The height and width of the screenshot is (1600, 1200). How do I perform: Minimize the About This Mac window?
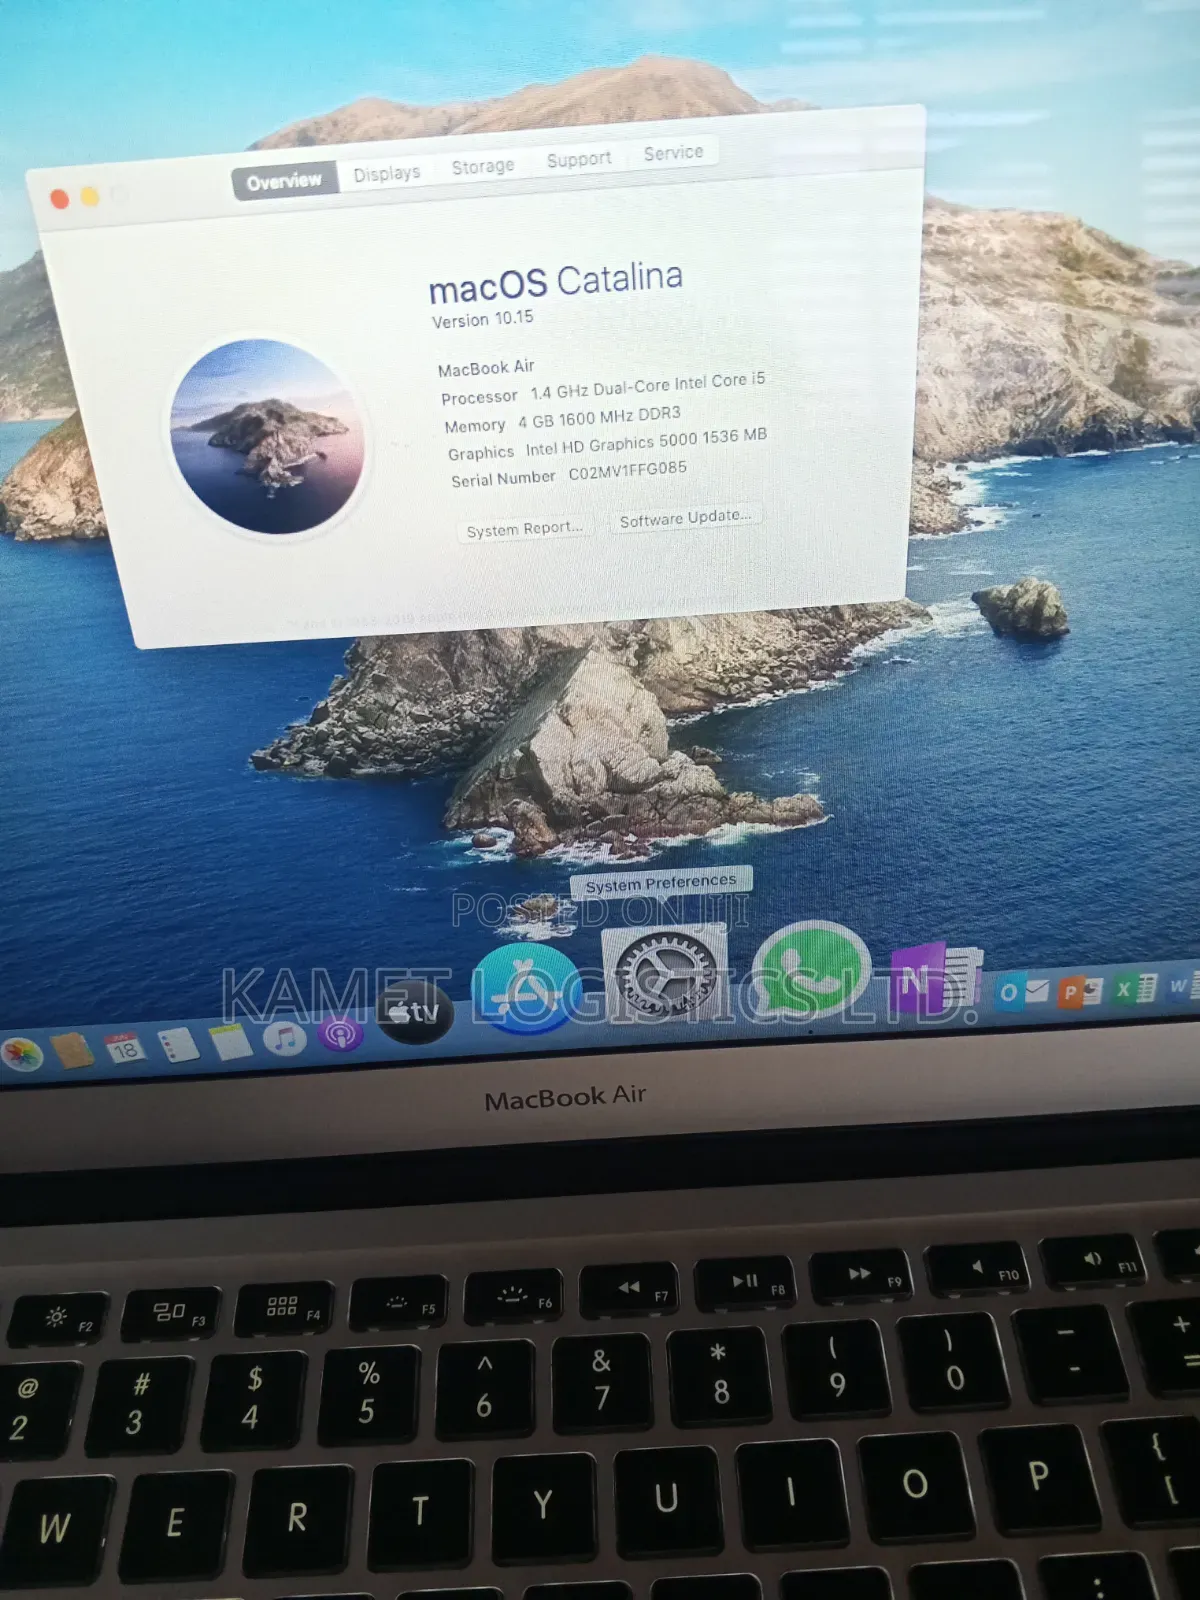coord(90,196)
